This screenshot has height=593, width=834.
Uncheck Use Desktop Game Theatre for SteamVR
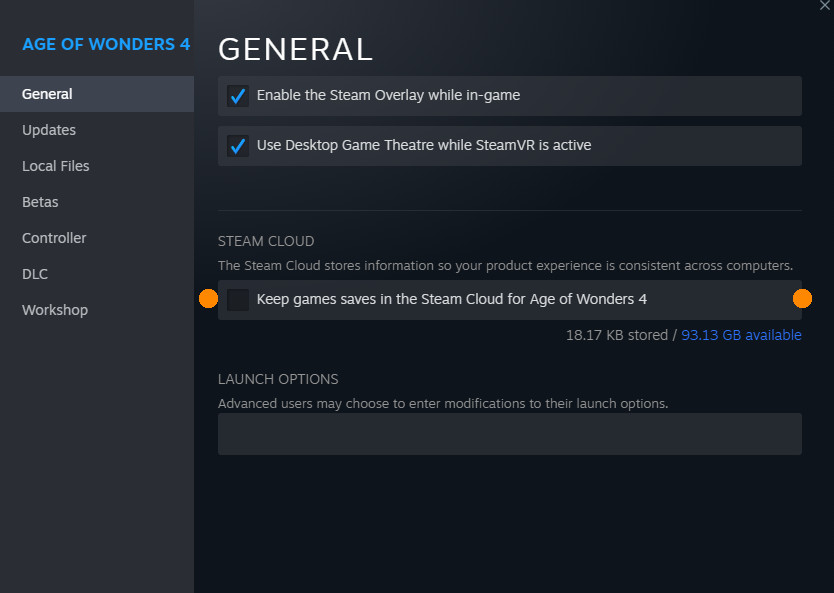[x=238, y=146]
